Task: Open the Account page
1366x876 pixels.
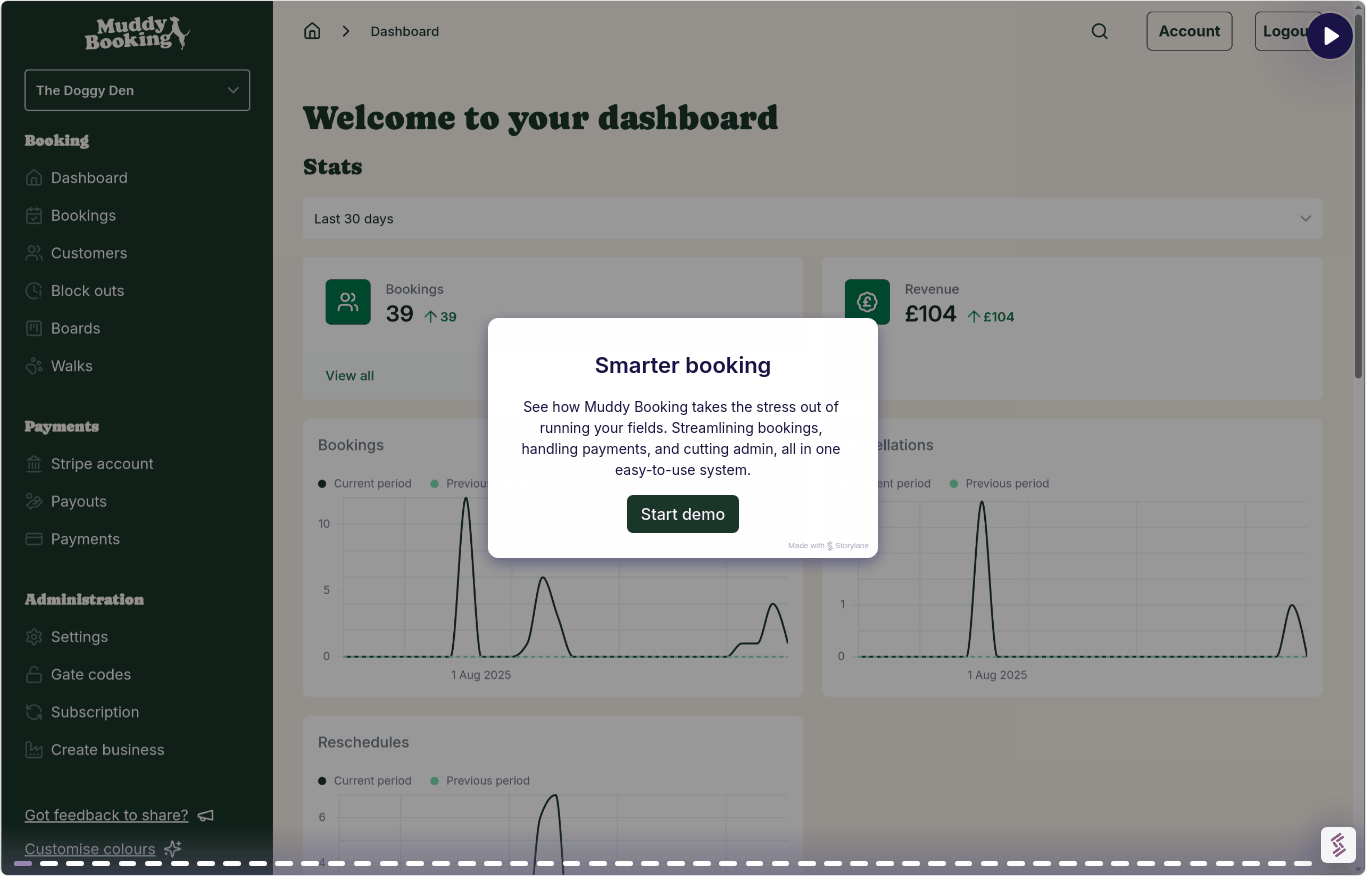Action: (1189, 31)
